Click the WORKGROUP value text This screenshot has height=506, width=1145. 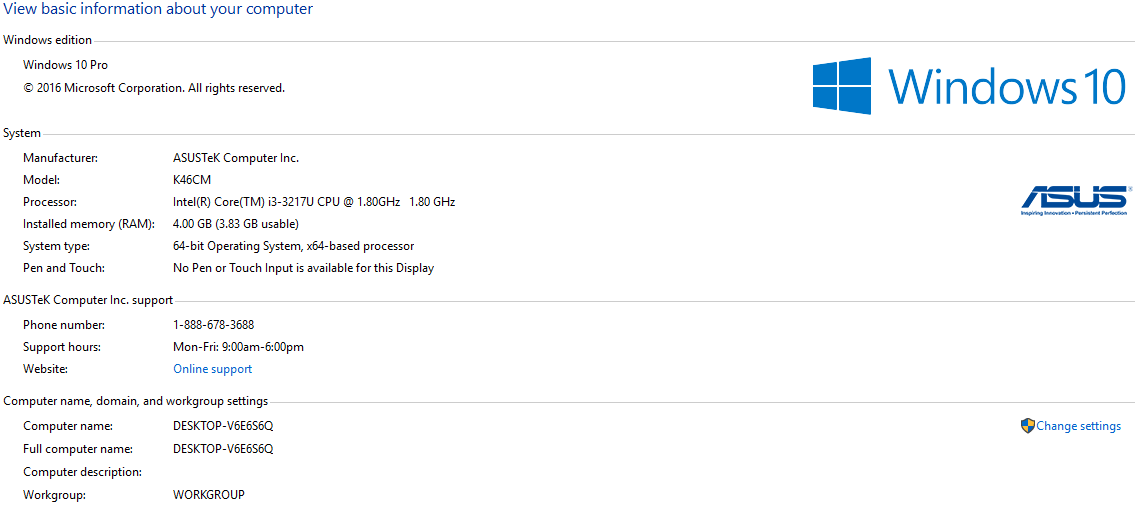208,495
